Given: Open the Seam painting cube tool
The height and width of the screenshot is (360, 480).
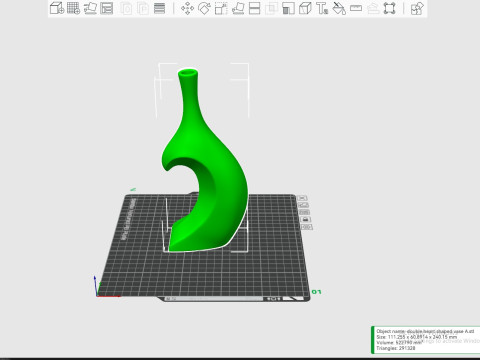Looking at the screenshot, I should 305,8.
